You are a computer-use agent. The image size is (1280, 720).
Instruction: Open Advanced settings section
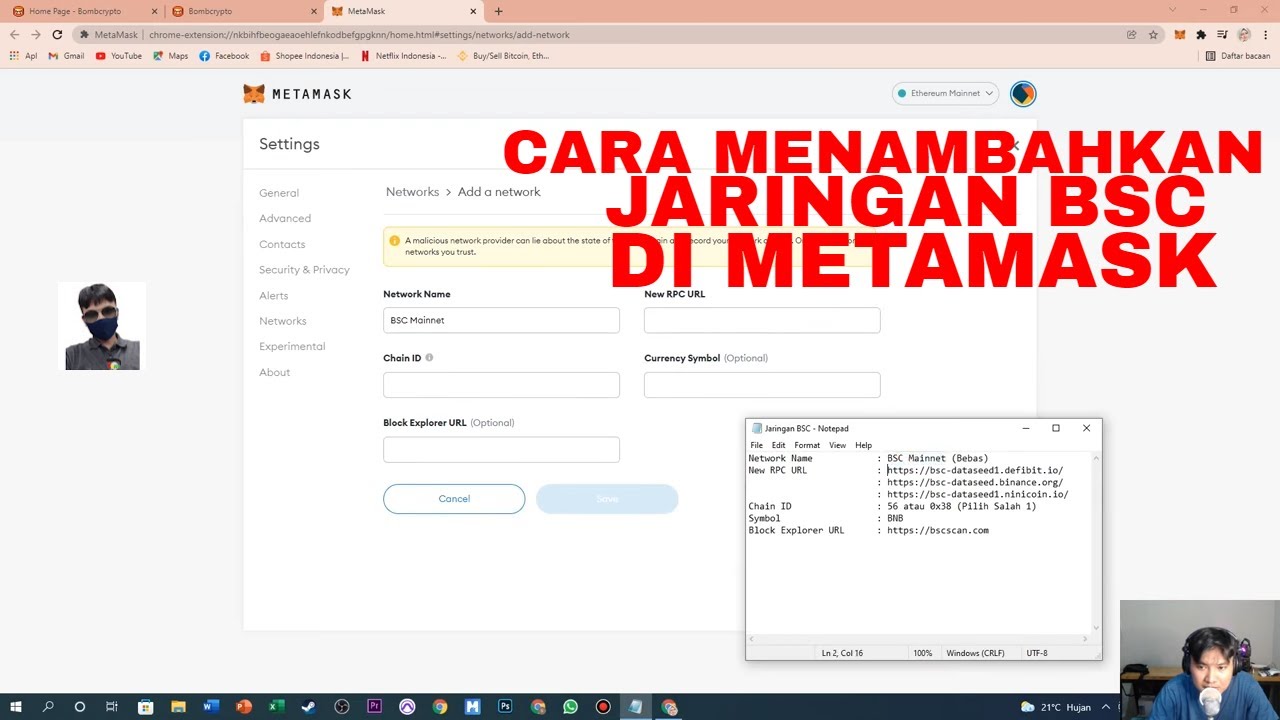tap(285, 218)
